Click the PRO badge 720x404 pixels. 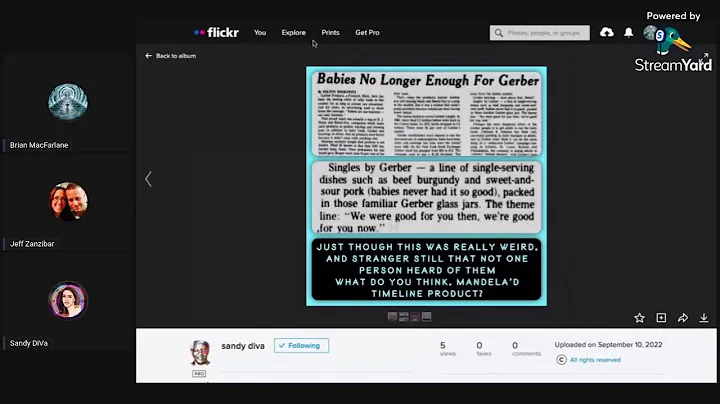199,374
